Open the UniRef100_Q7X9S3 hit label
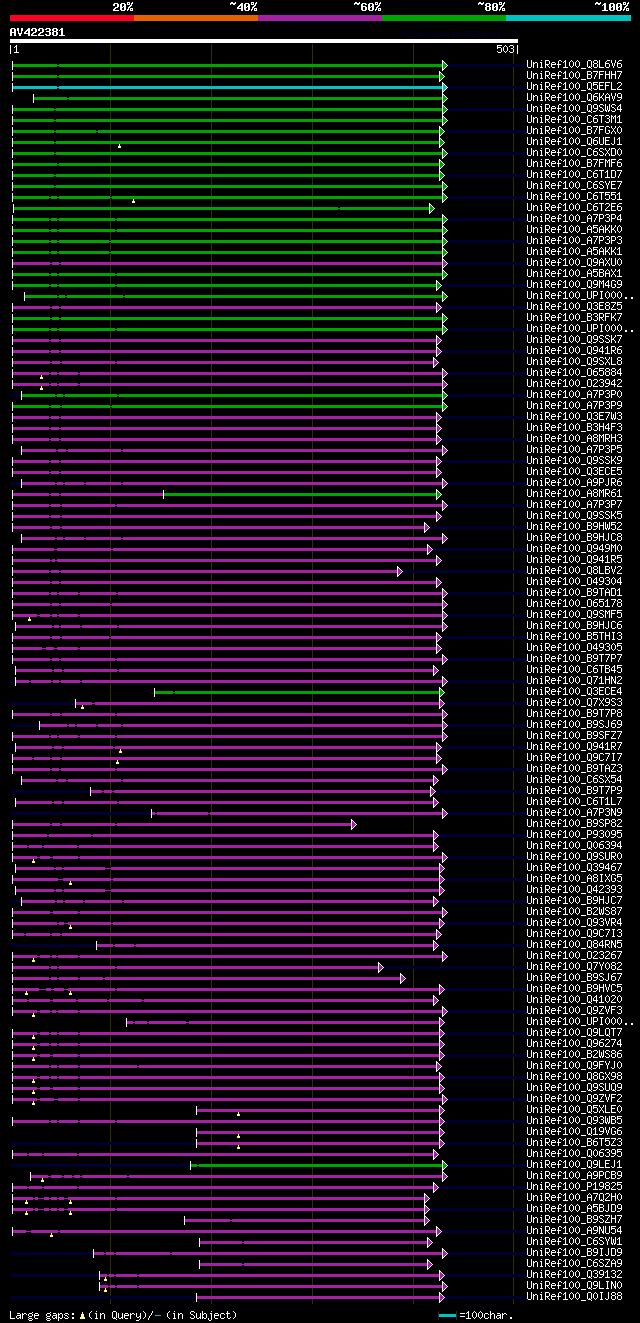 pos(574,703)
